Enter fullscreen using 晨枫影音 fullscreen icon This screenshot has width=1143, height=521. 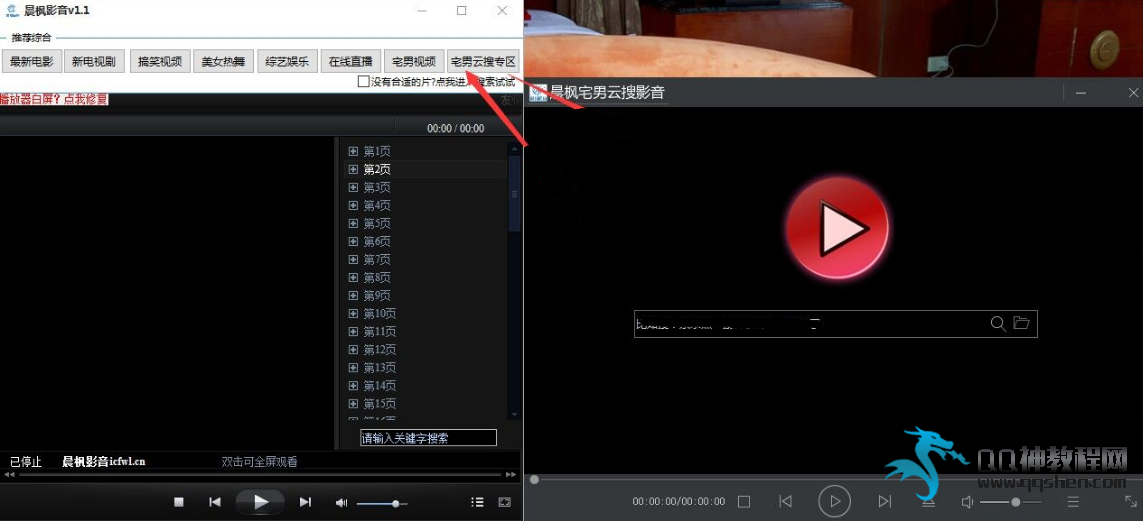pyautogui.click(x=504, y=502)
